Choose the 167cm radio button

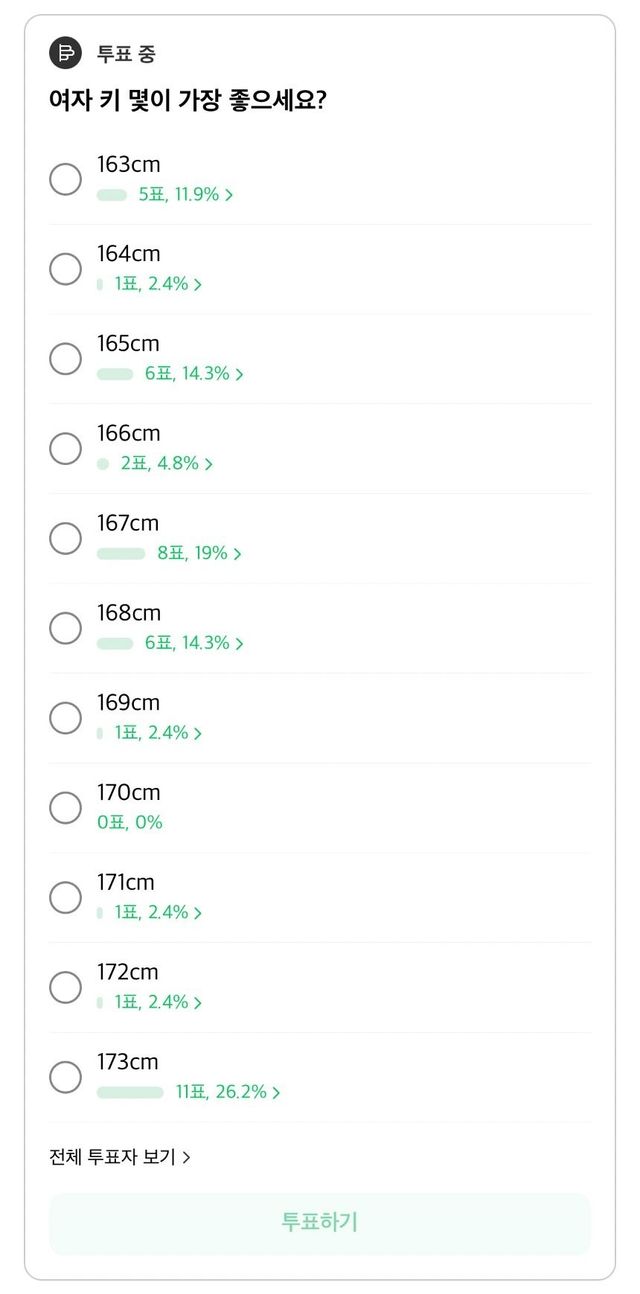pyautogui.click(x=66, y=539)
